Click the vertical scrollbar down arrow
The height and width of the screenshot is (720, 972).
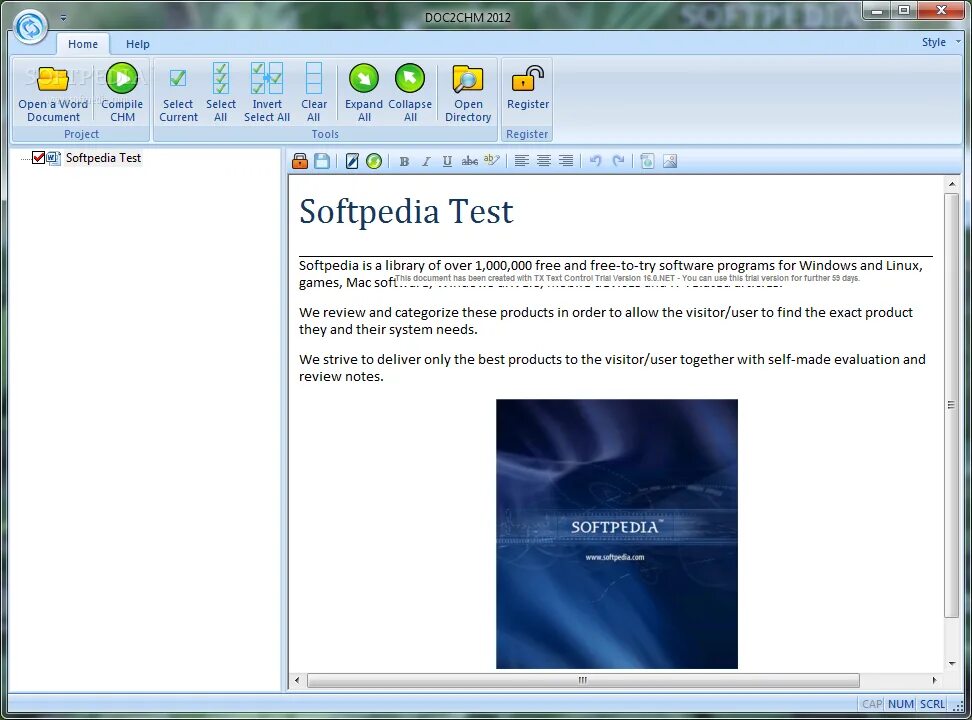coord(952,664)
